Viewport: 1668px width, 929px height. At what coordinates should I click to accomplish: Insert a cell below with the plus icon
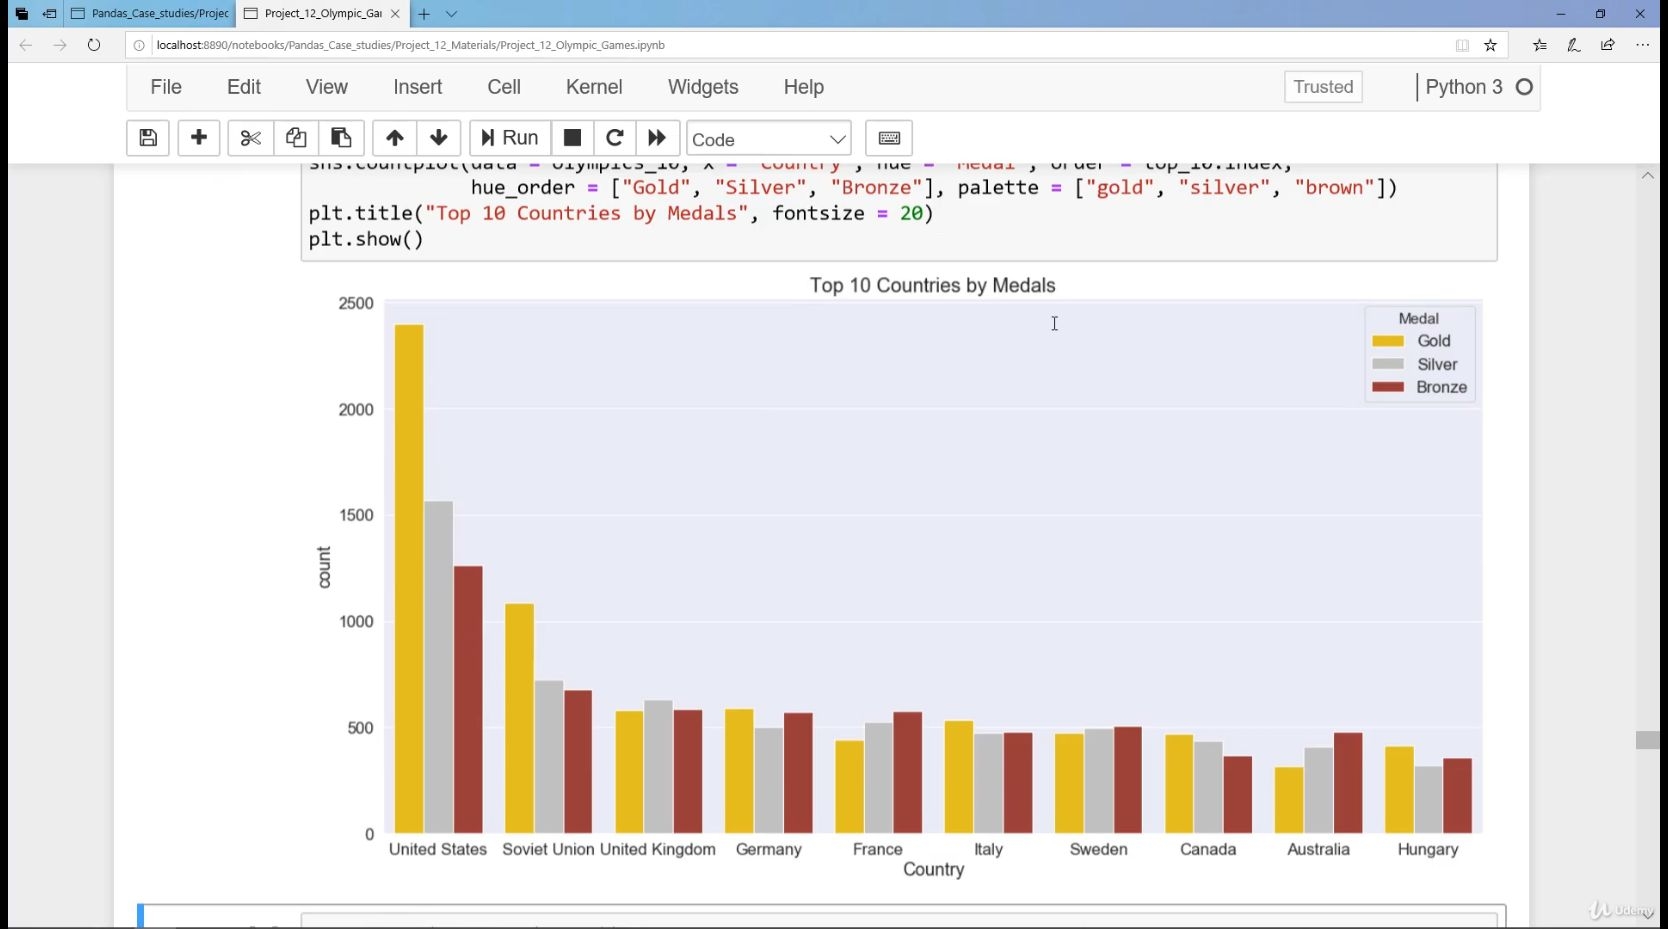click(199, 138)
